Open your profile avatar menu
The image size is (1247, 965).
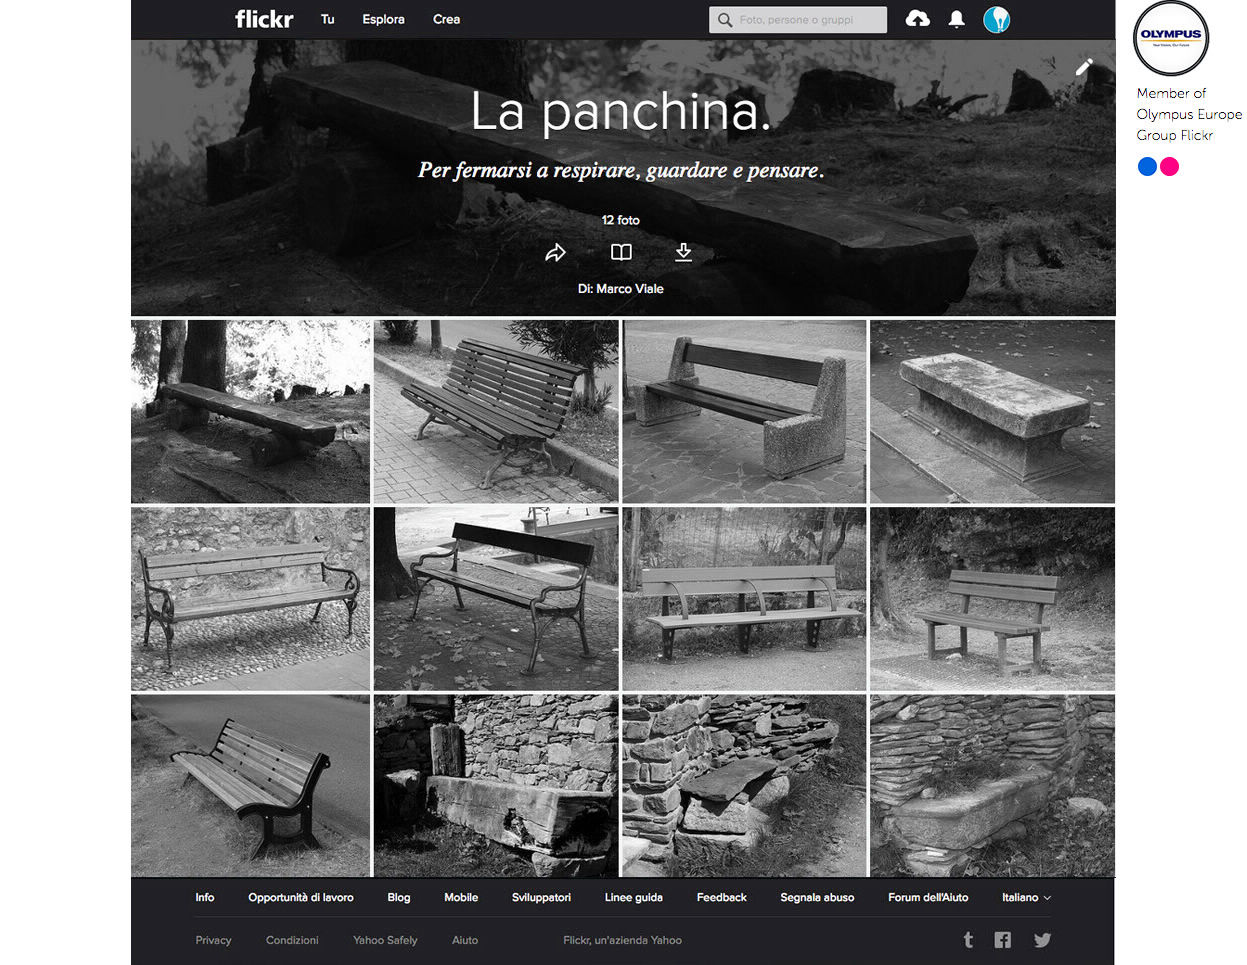click(996, 19)
